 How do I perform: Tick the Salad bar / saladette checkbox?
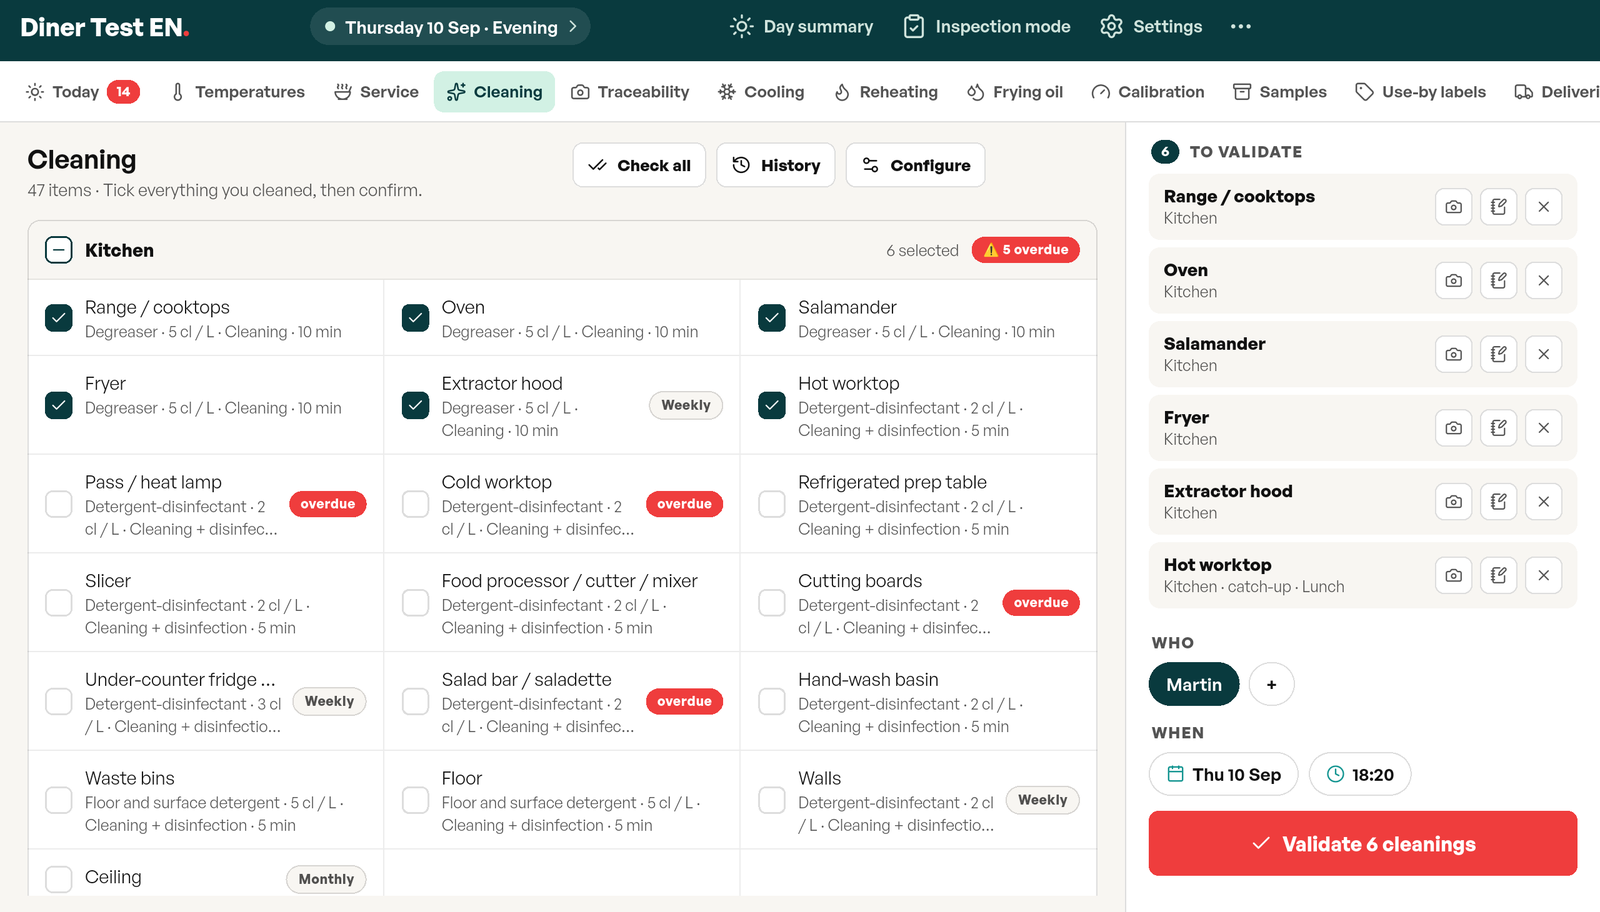[x=415, y=702]
